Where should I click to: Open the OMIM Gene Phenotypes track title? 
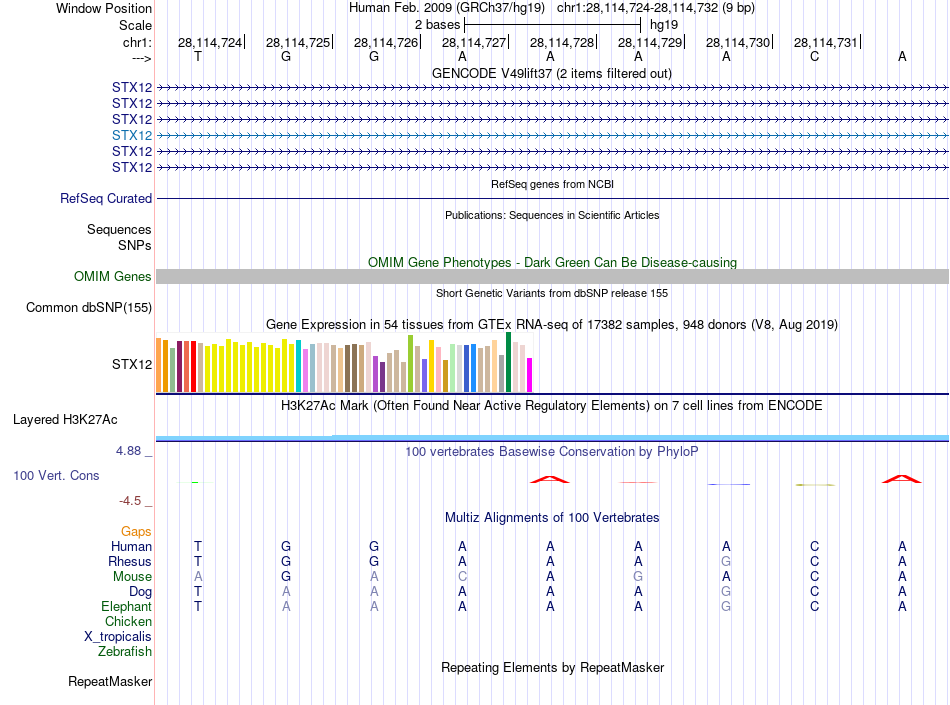point(551,262)
